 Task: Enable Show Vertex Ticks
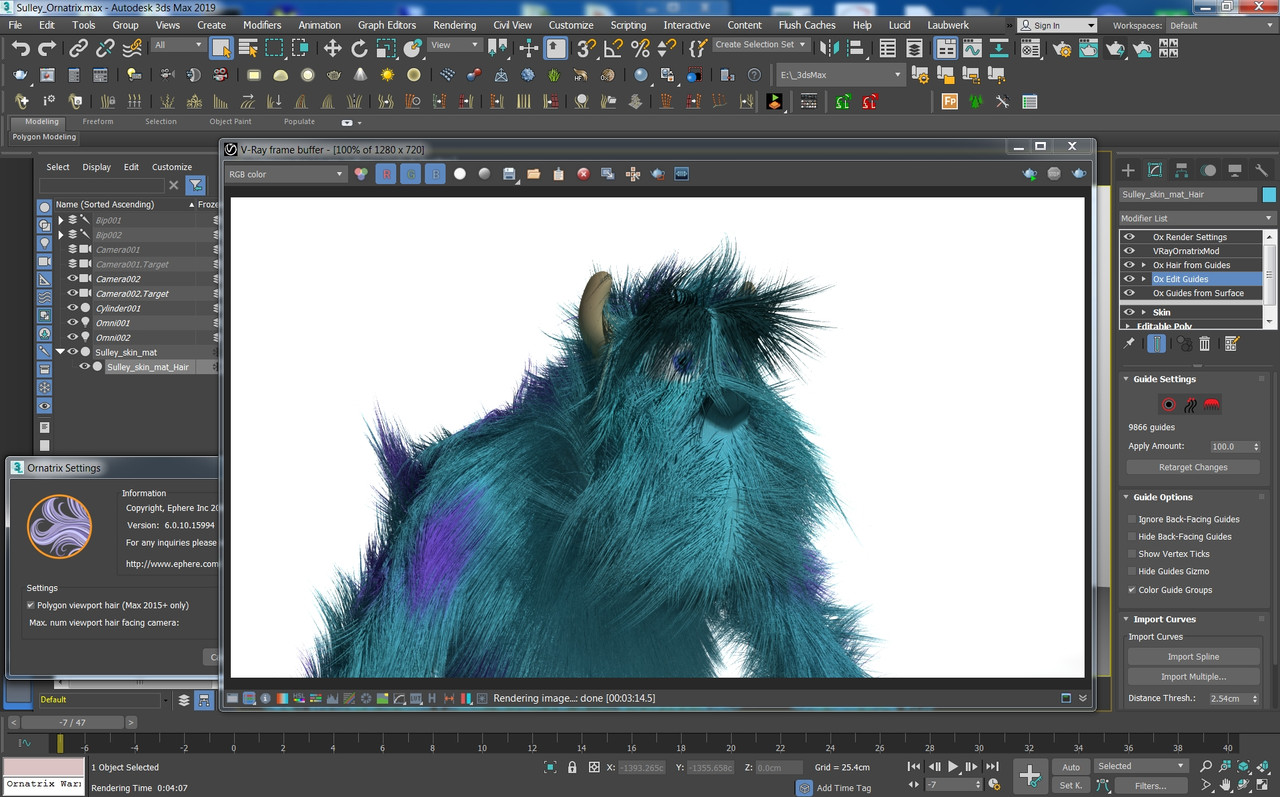pos(1132,554)
